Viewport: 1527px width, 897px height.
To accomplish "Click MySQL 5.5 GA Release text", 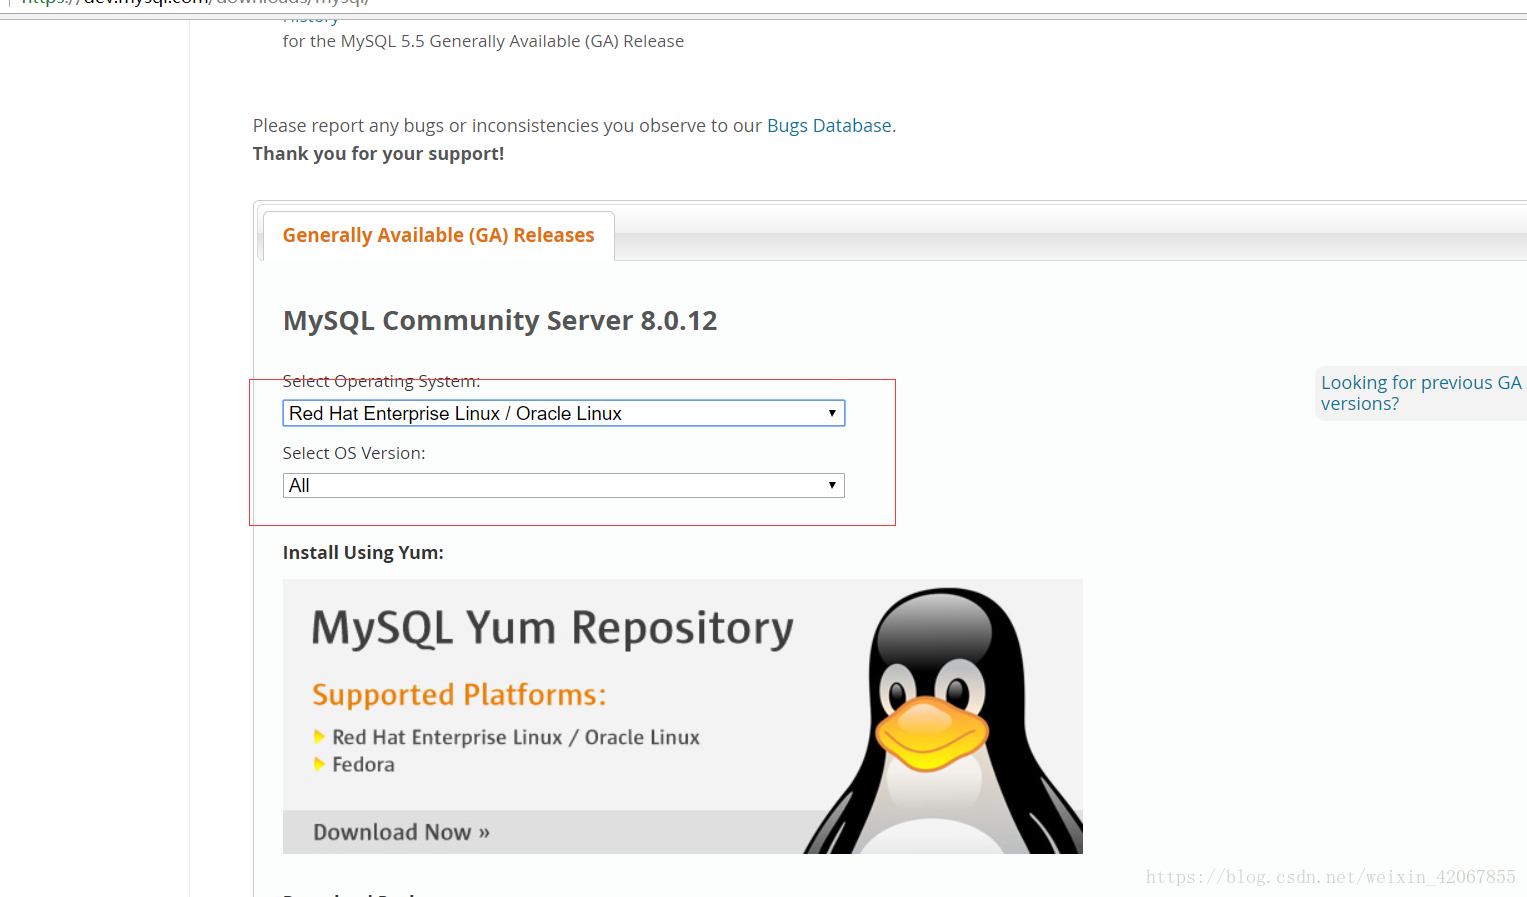I will click(483, 41).
